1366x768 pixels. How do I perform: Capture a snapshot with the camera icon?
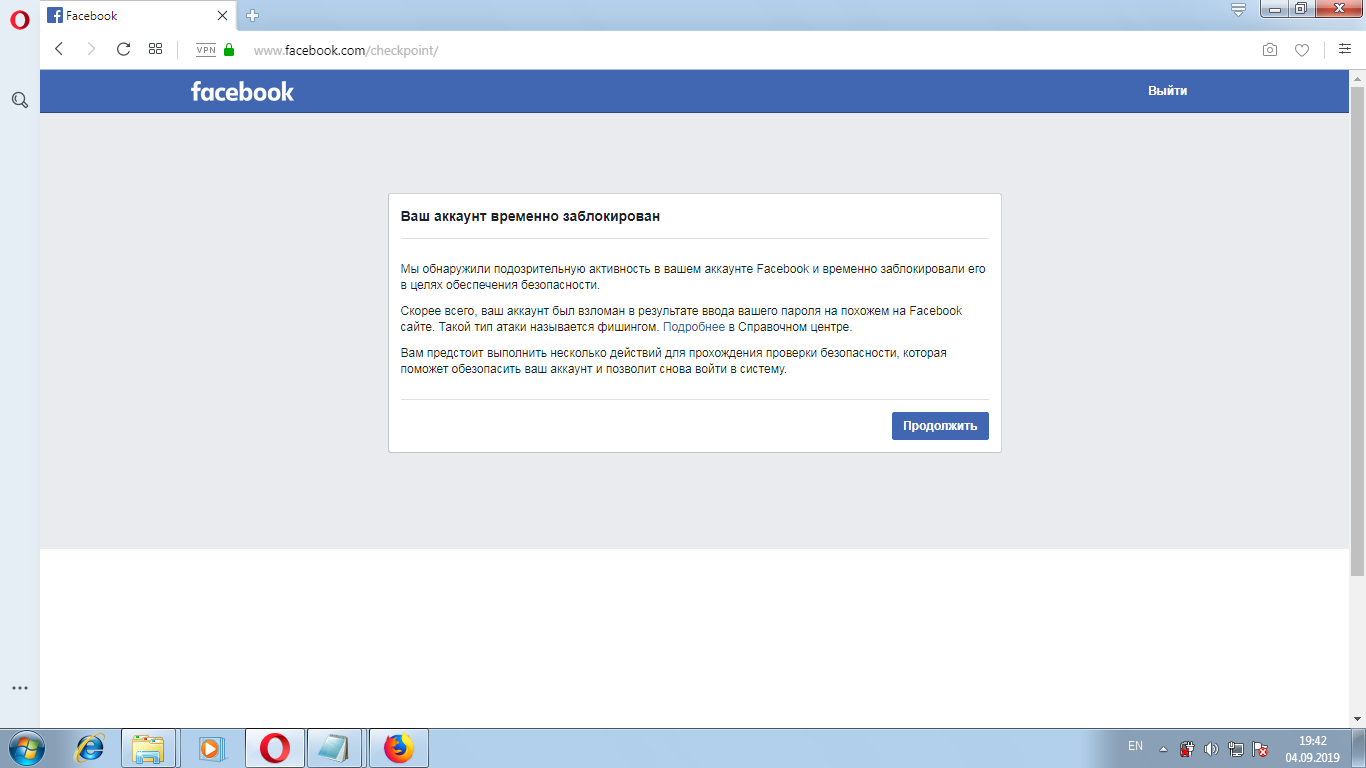pyautogui.click(x=1268, y=47)
